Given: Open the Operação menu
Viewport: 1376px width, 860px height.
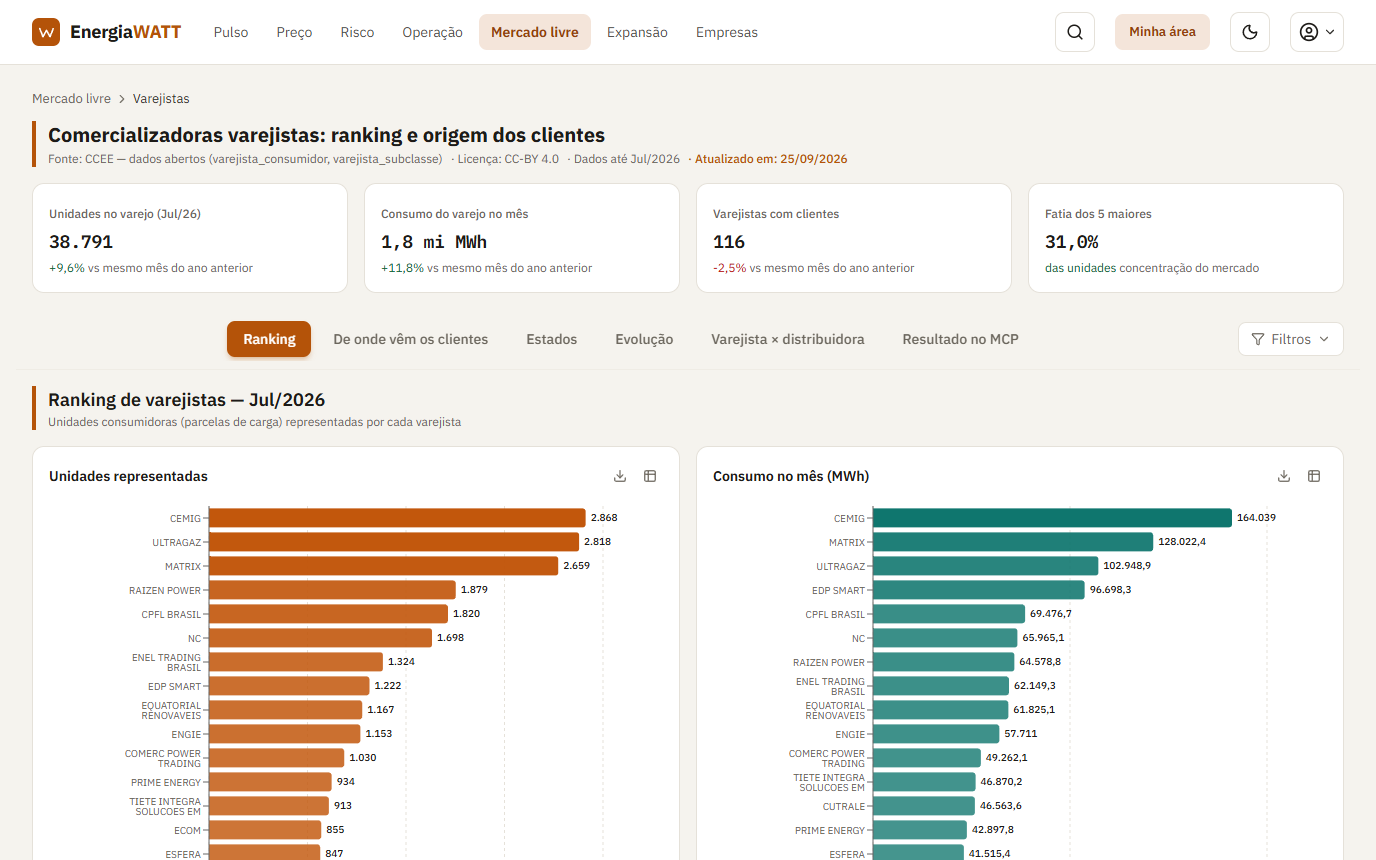Looking at the screenshot, I should coord(432,32).
